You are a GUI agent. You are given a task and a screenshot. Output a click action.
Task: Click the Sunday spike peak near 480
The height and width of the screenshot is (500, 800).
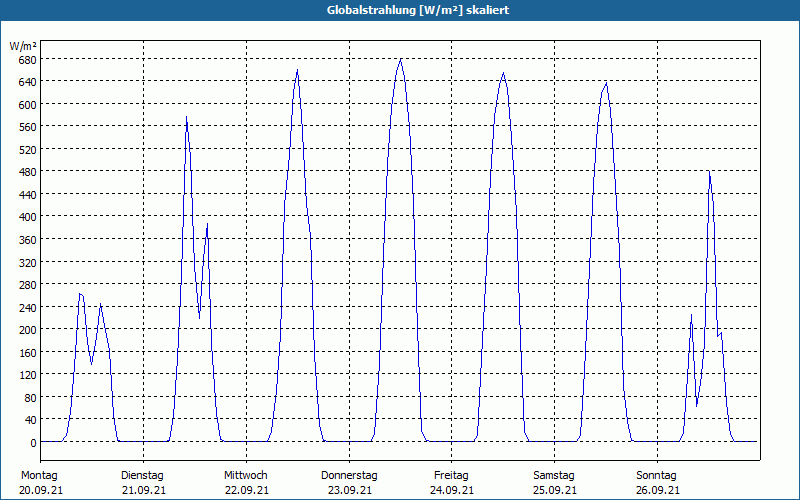coord(709,172)
